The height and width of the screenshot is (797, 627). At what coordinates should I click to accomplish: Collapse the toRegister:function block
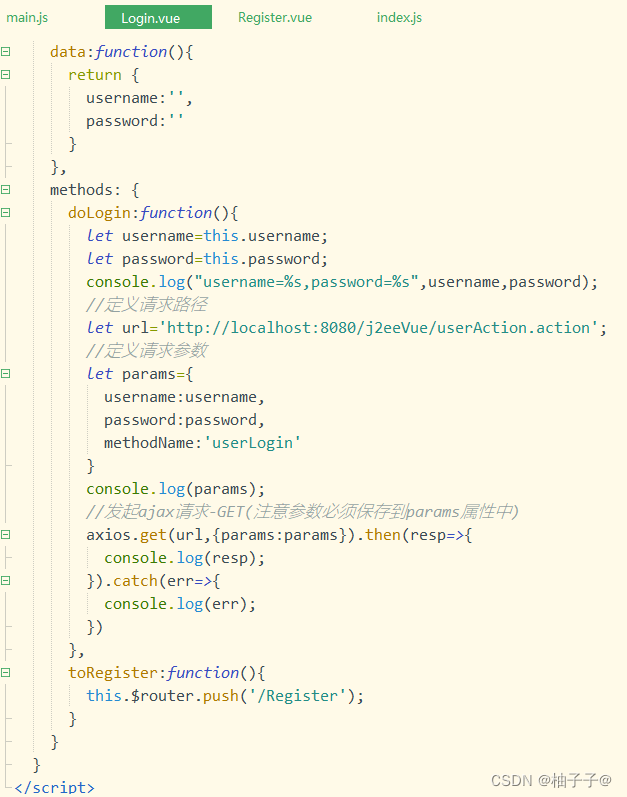point(6,672)
